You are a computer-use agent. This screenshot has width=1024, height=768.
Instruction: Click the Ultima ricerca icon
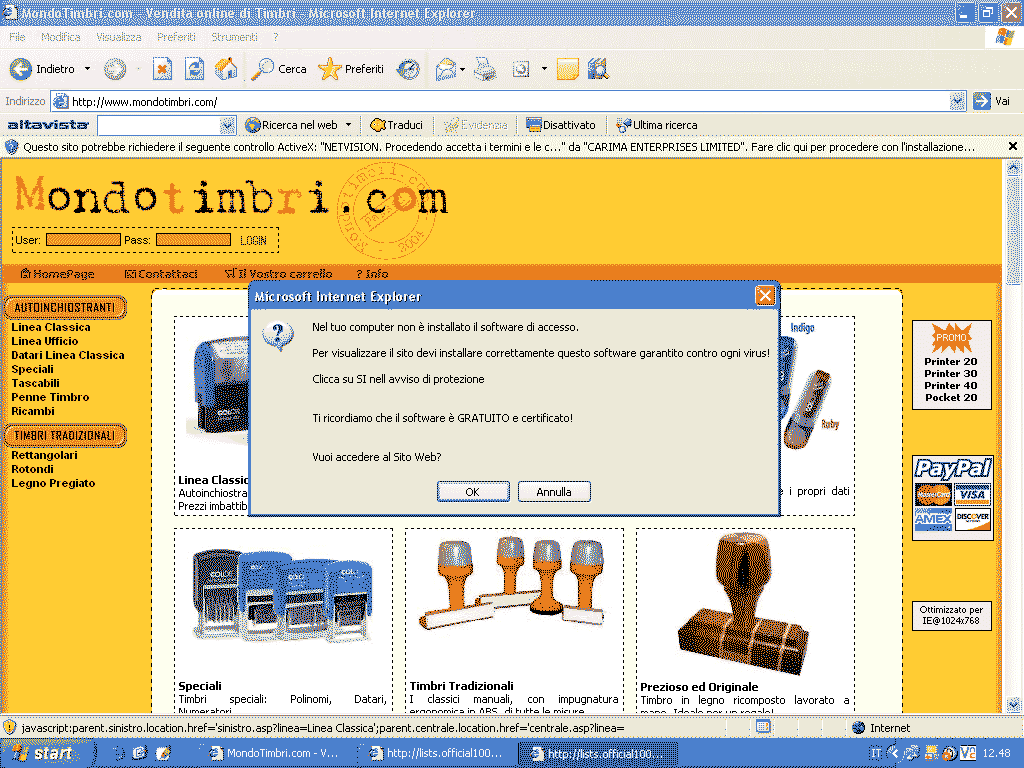(x=624, y=125)
